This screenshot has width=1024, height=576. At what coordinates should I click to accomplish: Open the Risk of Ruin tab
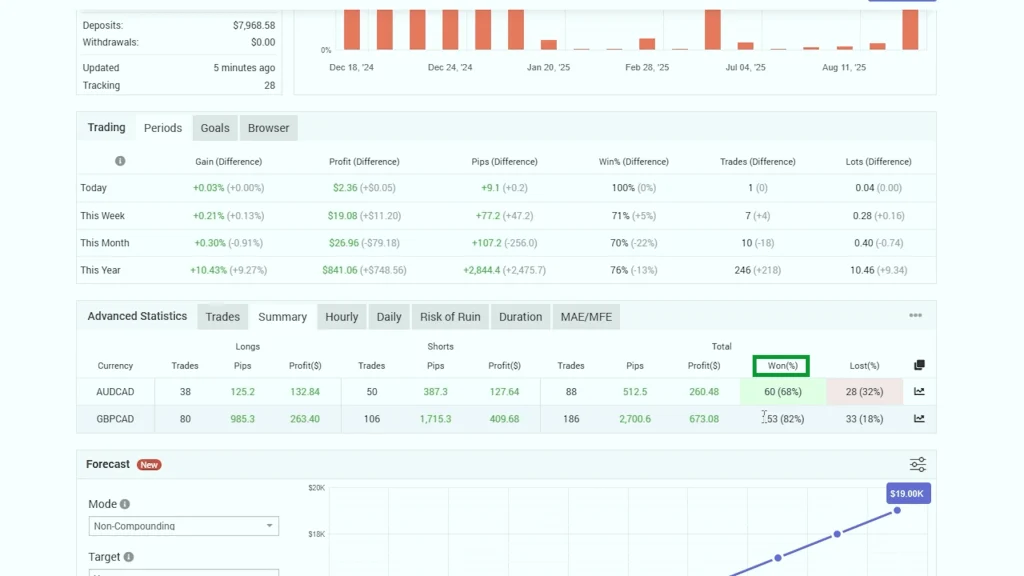point(450,317)
